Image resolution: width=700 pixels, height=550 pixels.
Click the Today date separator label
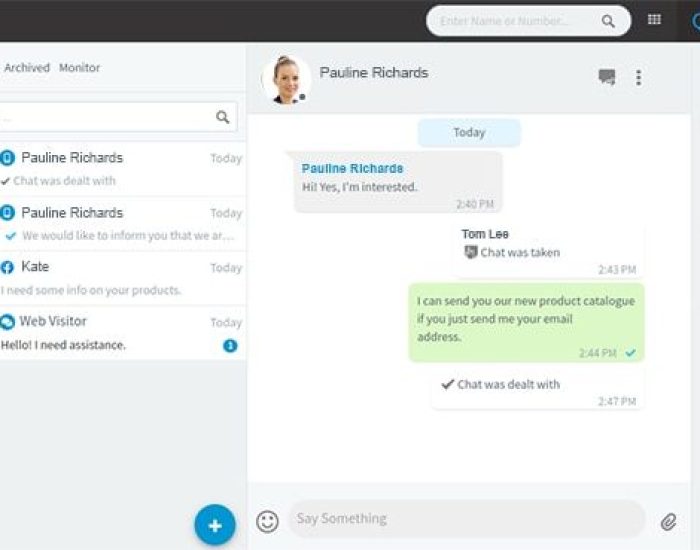469,133
